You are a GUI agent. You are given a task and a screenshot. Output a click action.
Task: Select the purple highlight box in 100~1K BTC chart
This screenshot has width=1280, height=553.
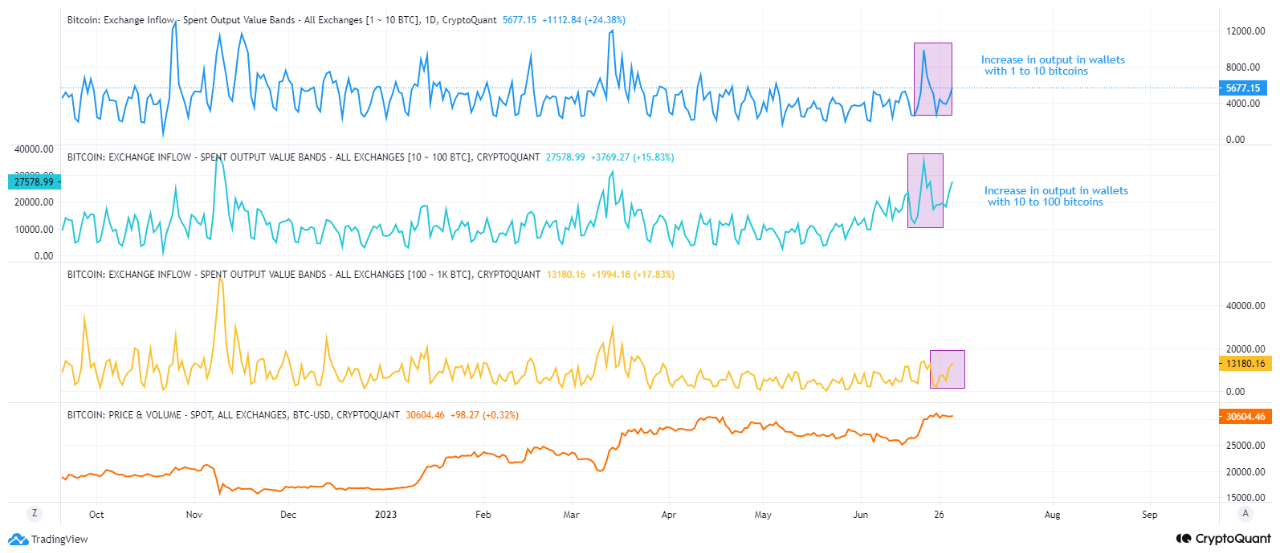click(947, 369)
